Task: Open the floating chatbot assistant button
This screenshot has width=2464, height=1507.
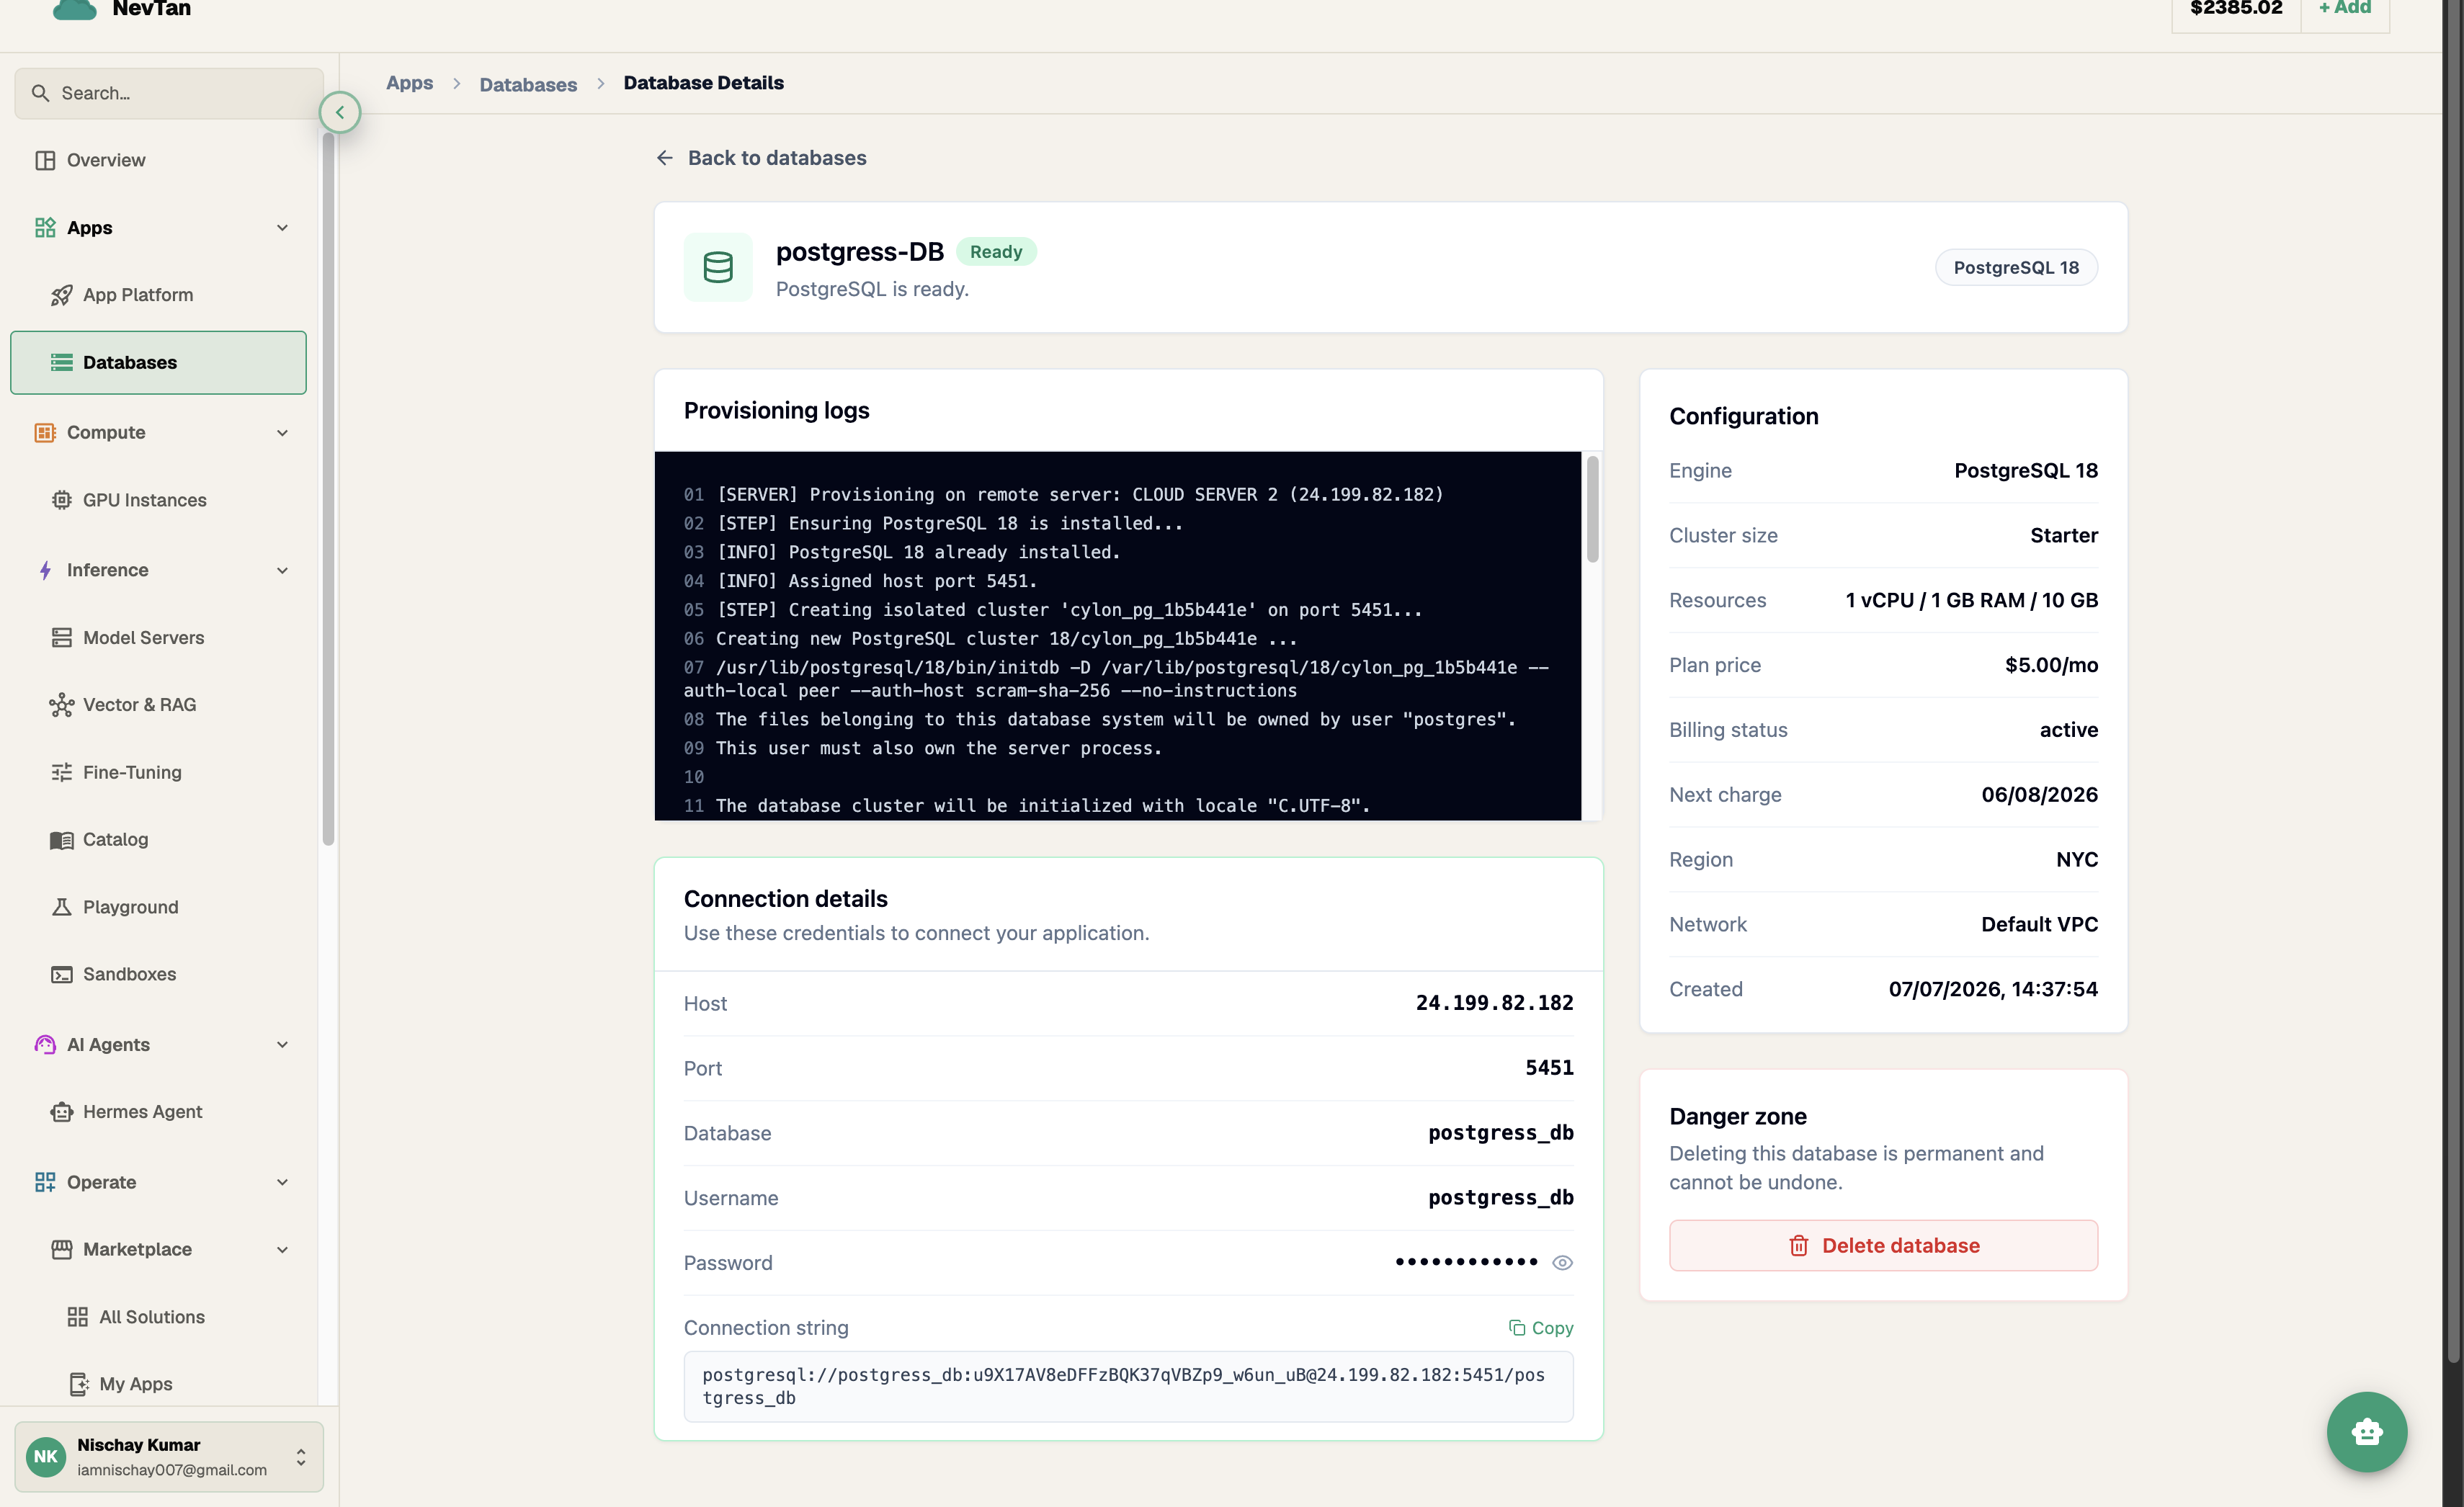Action: 2366,1431
